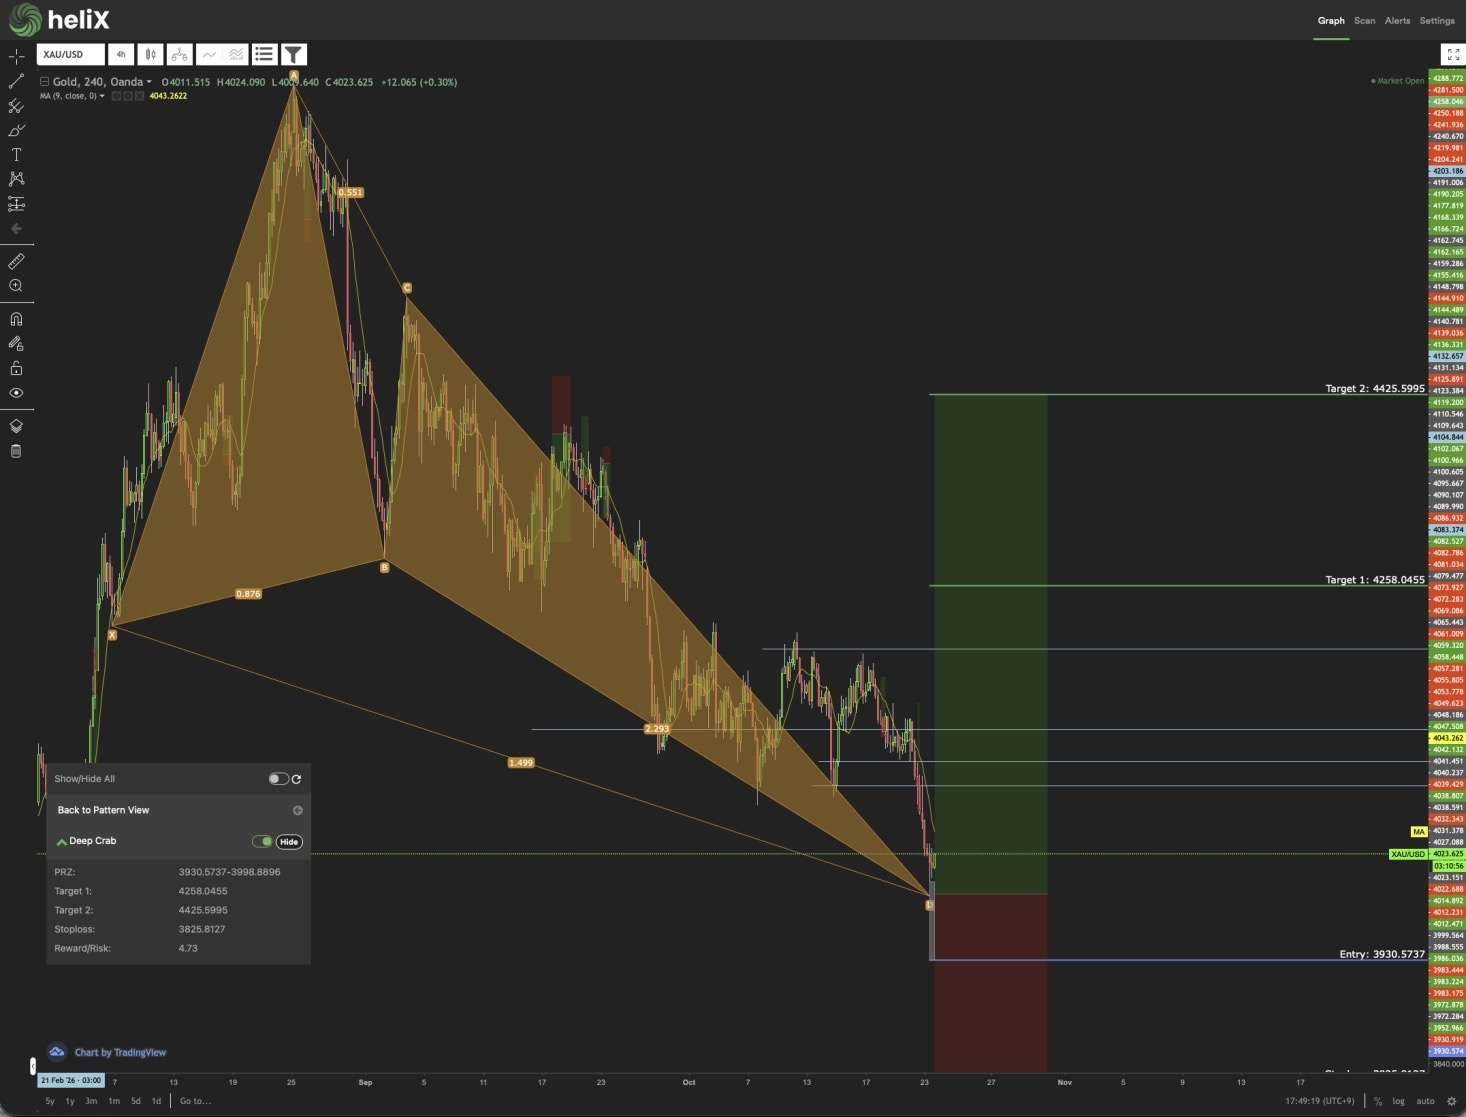Toggle the Show/Hide All switch
Image resolution: width=1466 pixels, height=1117 pixels.
[278, 779]
